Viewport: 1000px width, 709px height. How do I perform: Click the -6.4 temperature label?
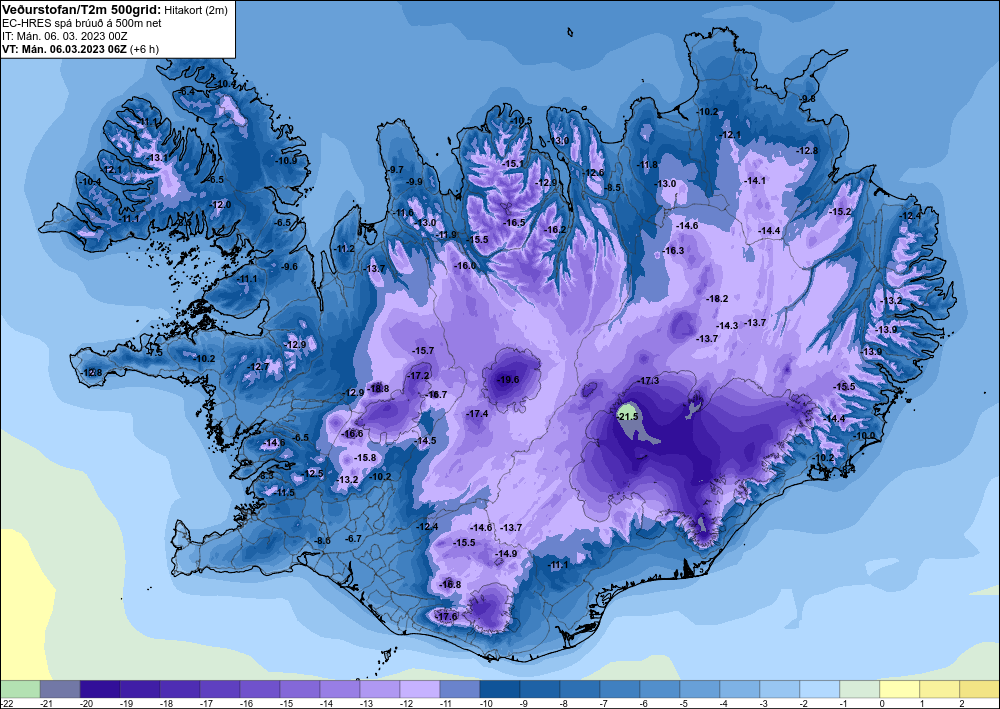(x=186, y=92)
